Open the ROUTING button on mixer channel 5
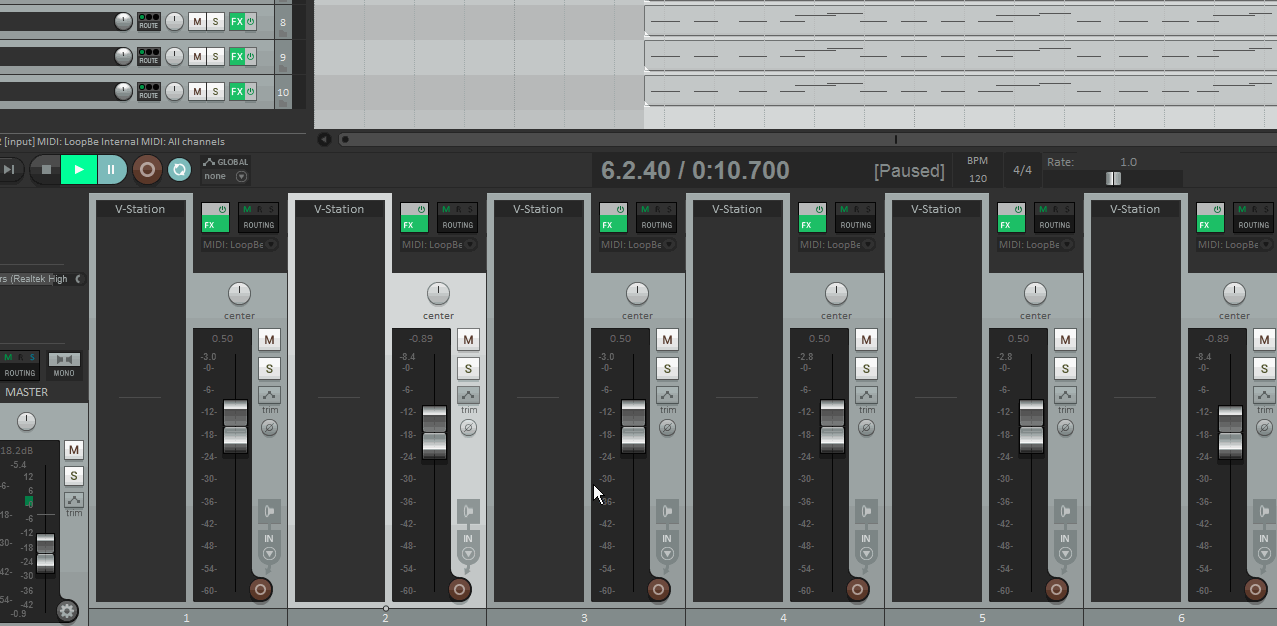Viewport: 1277px width, 626px height. coord(1054,218)
